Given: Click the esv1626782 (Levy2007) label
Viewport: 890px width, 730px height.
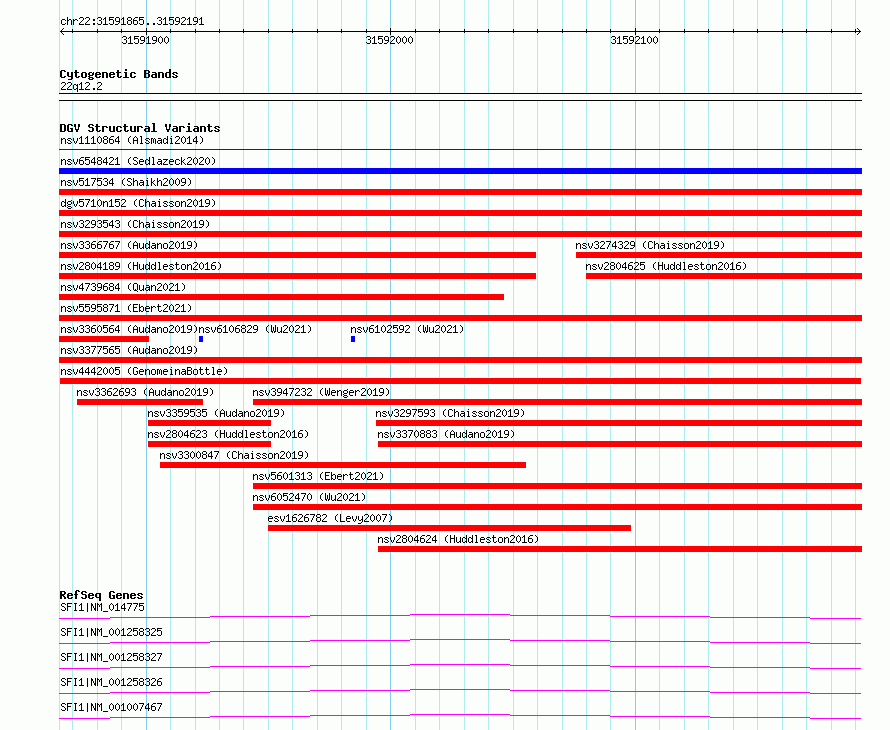Looking at the screenshot, I should (330, 518).
